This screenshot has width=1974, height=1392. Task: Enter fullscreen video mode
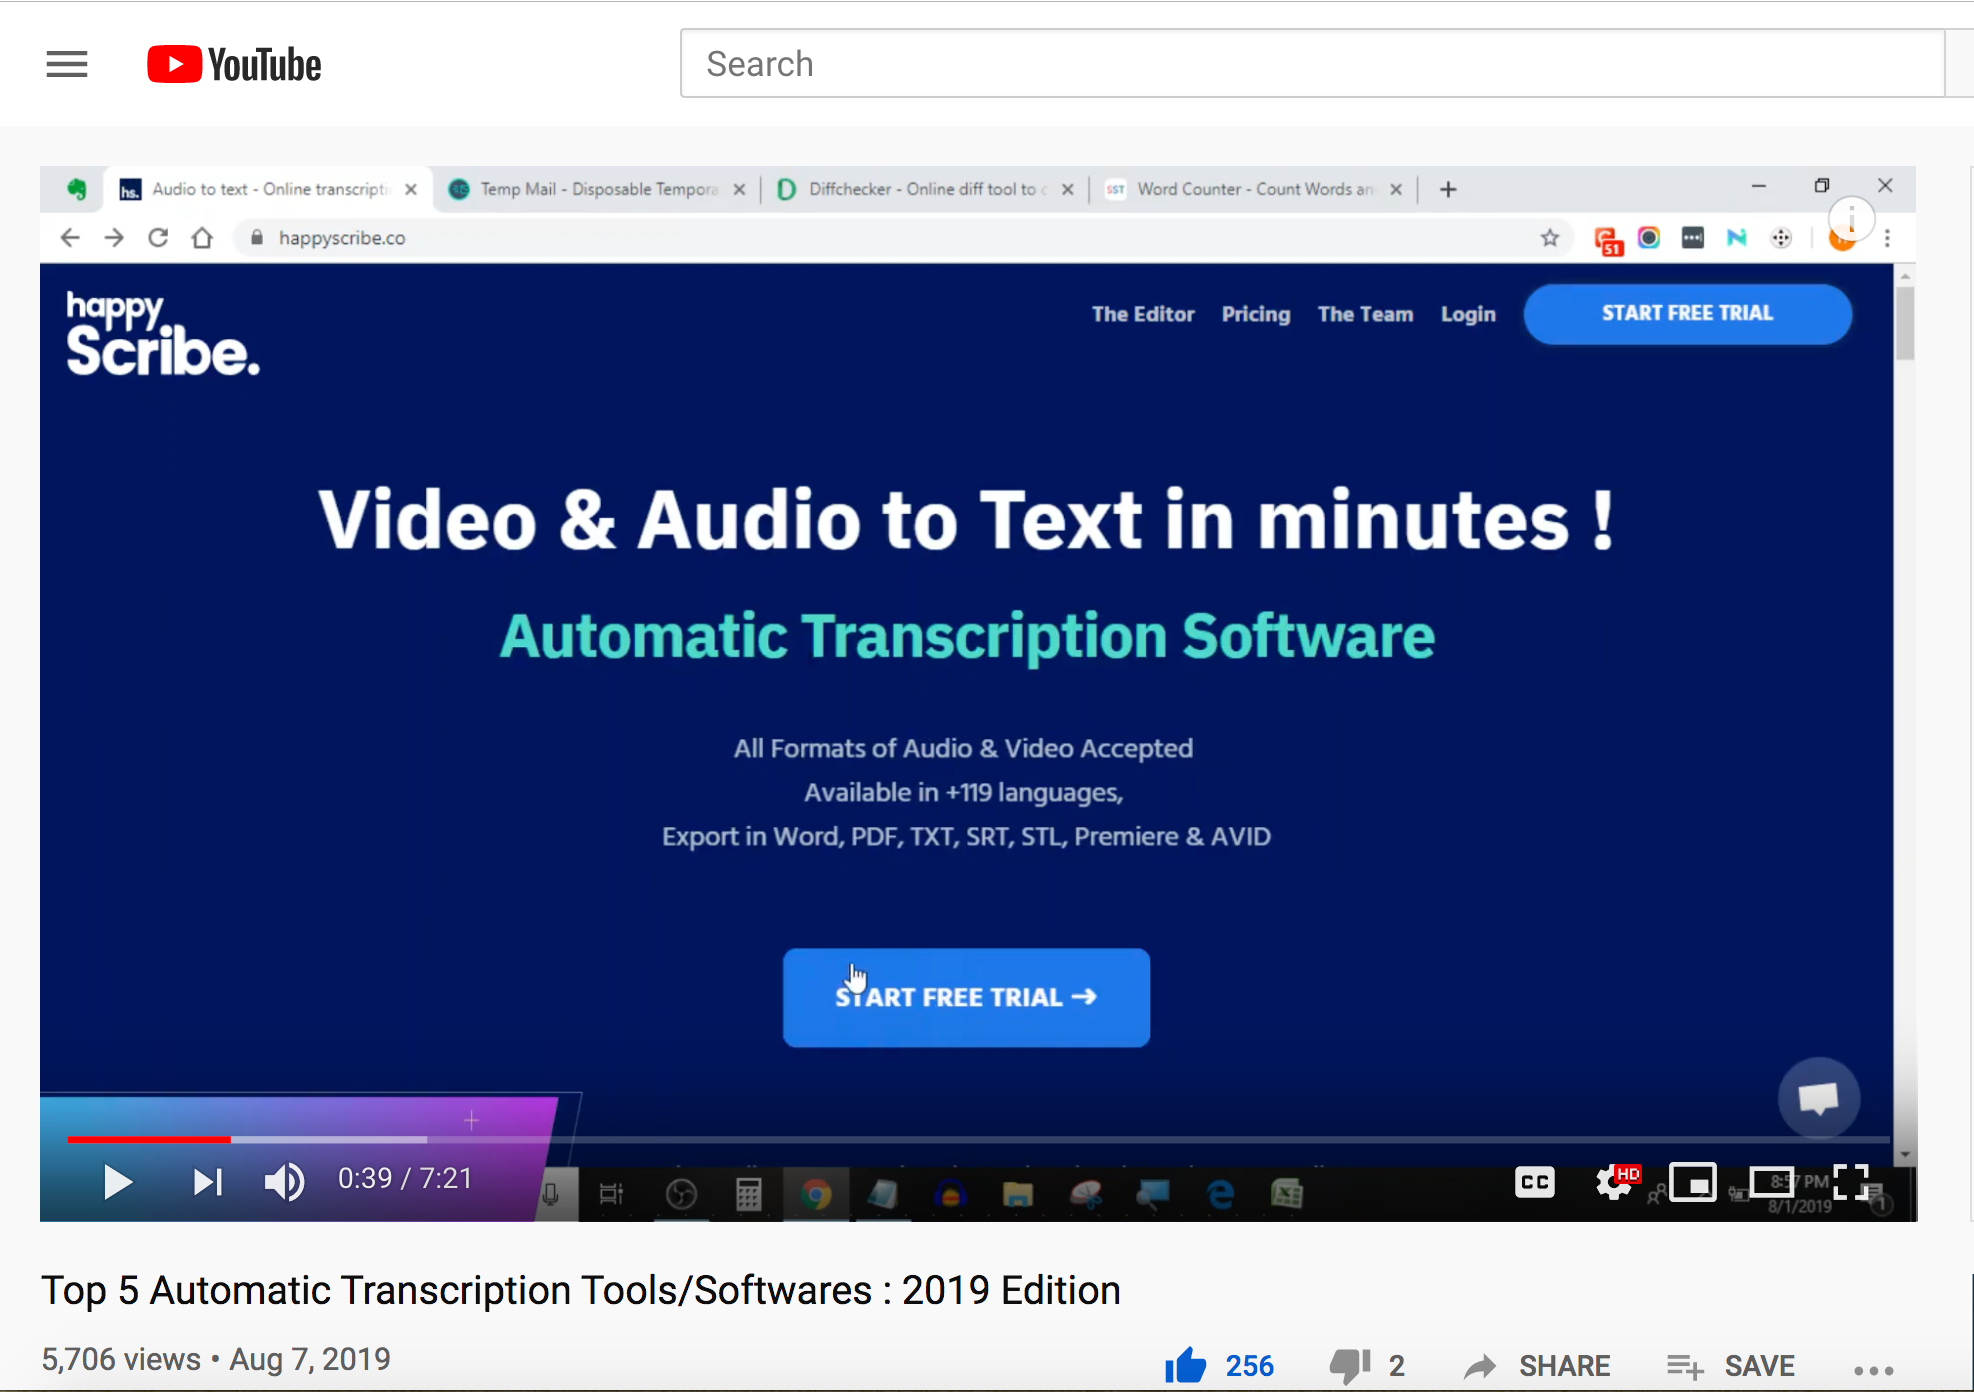coord(1850,1183)
